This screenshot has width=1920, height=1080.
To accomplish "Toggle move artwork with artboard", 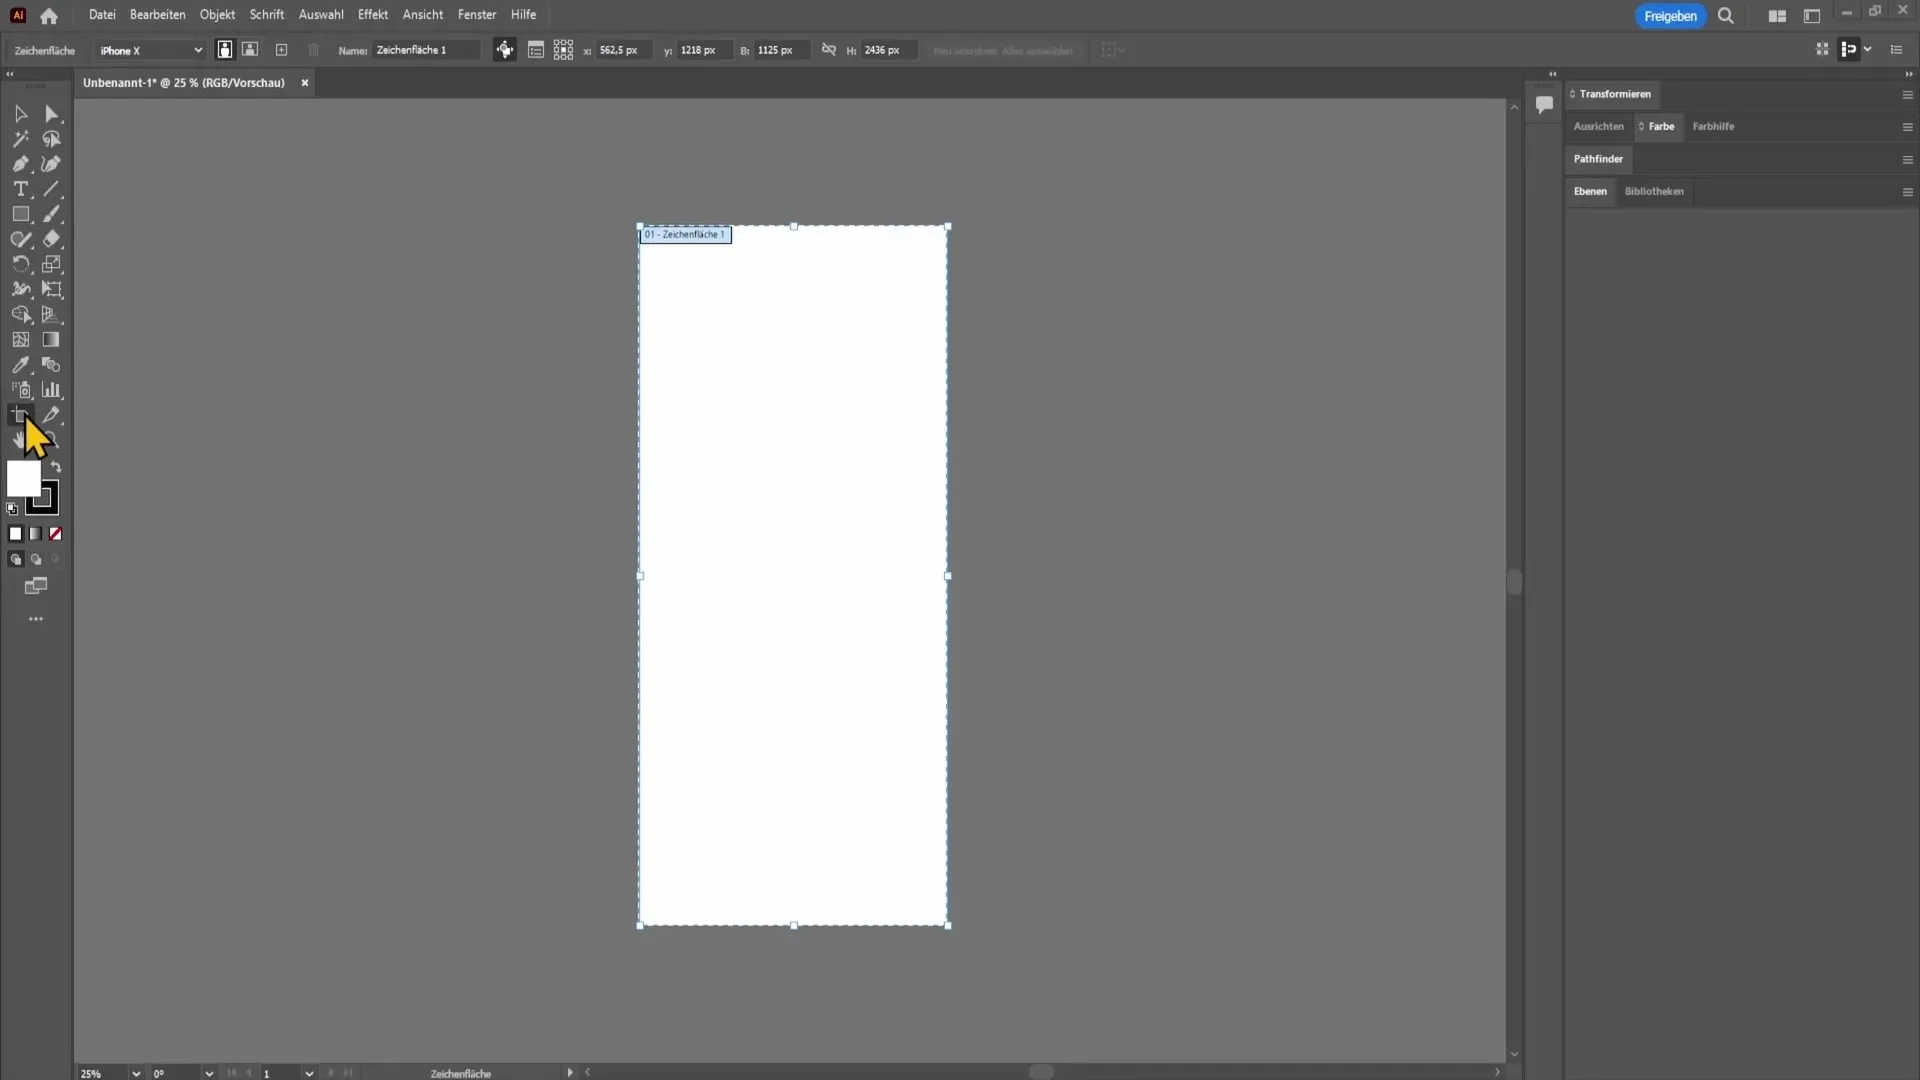I will 505,50.
